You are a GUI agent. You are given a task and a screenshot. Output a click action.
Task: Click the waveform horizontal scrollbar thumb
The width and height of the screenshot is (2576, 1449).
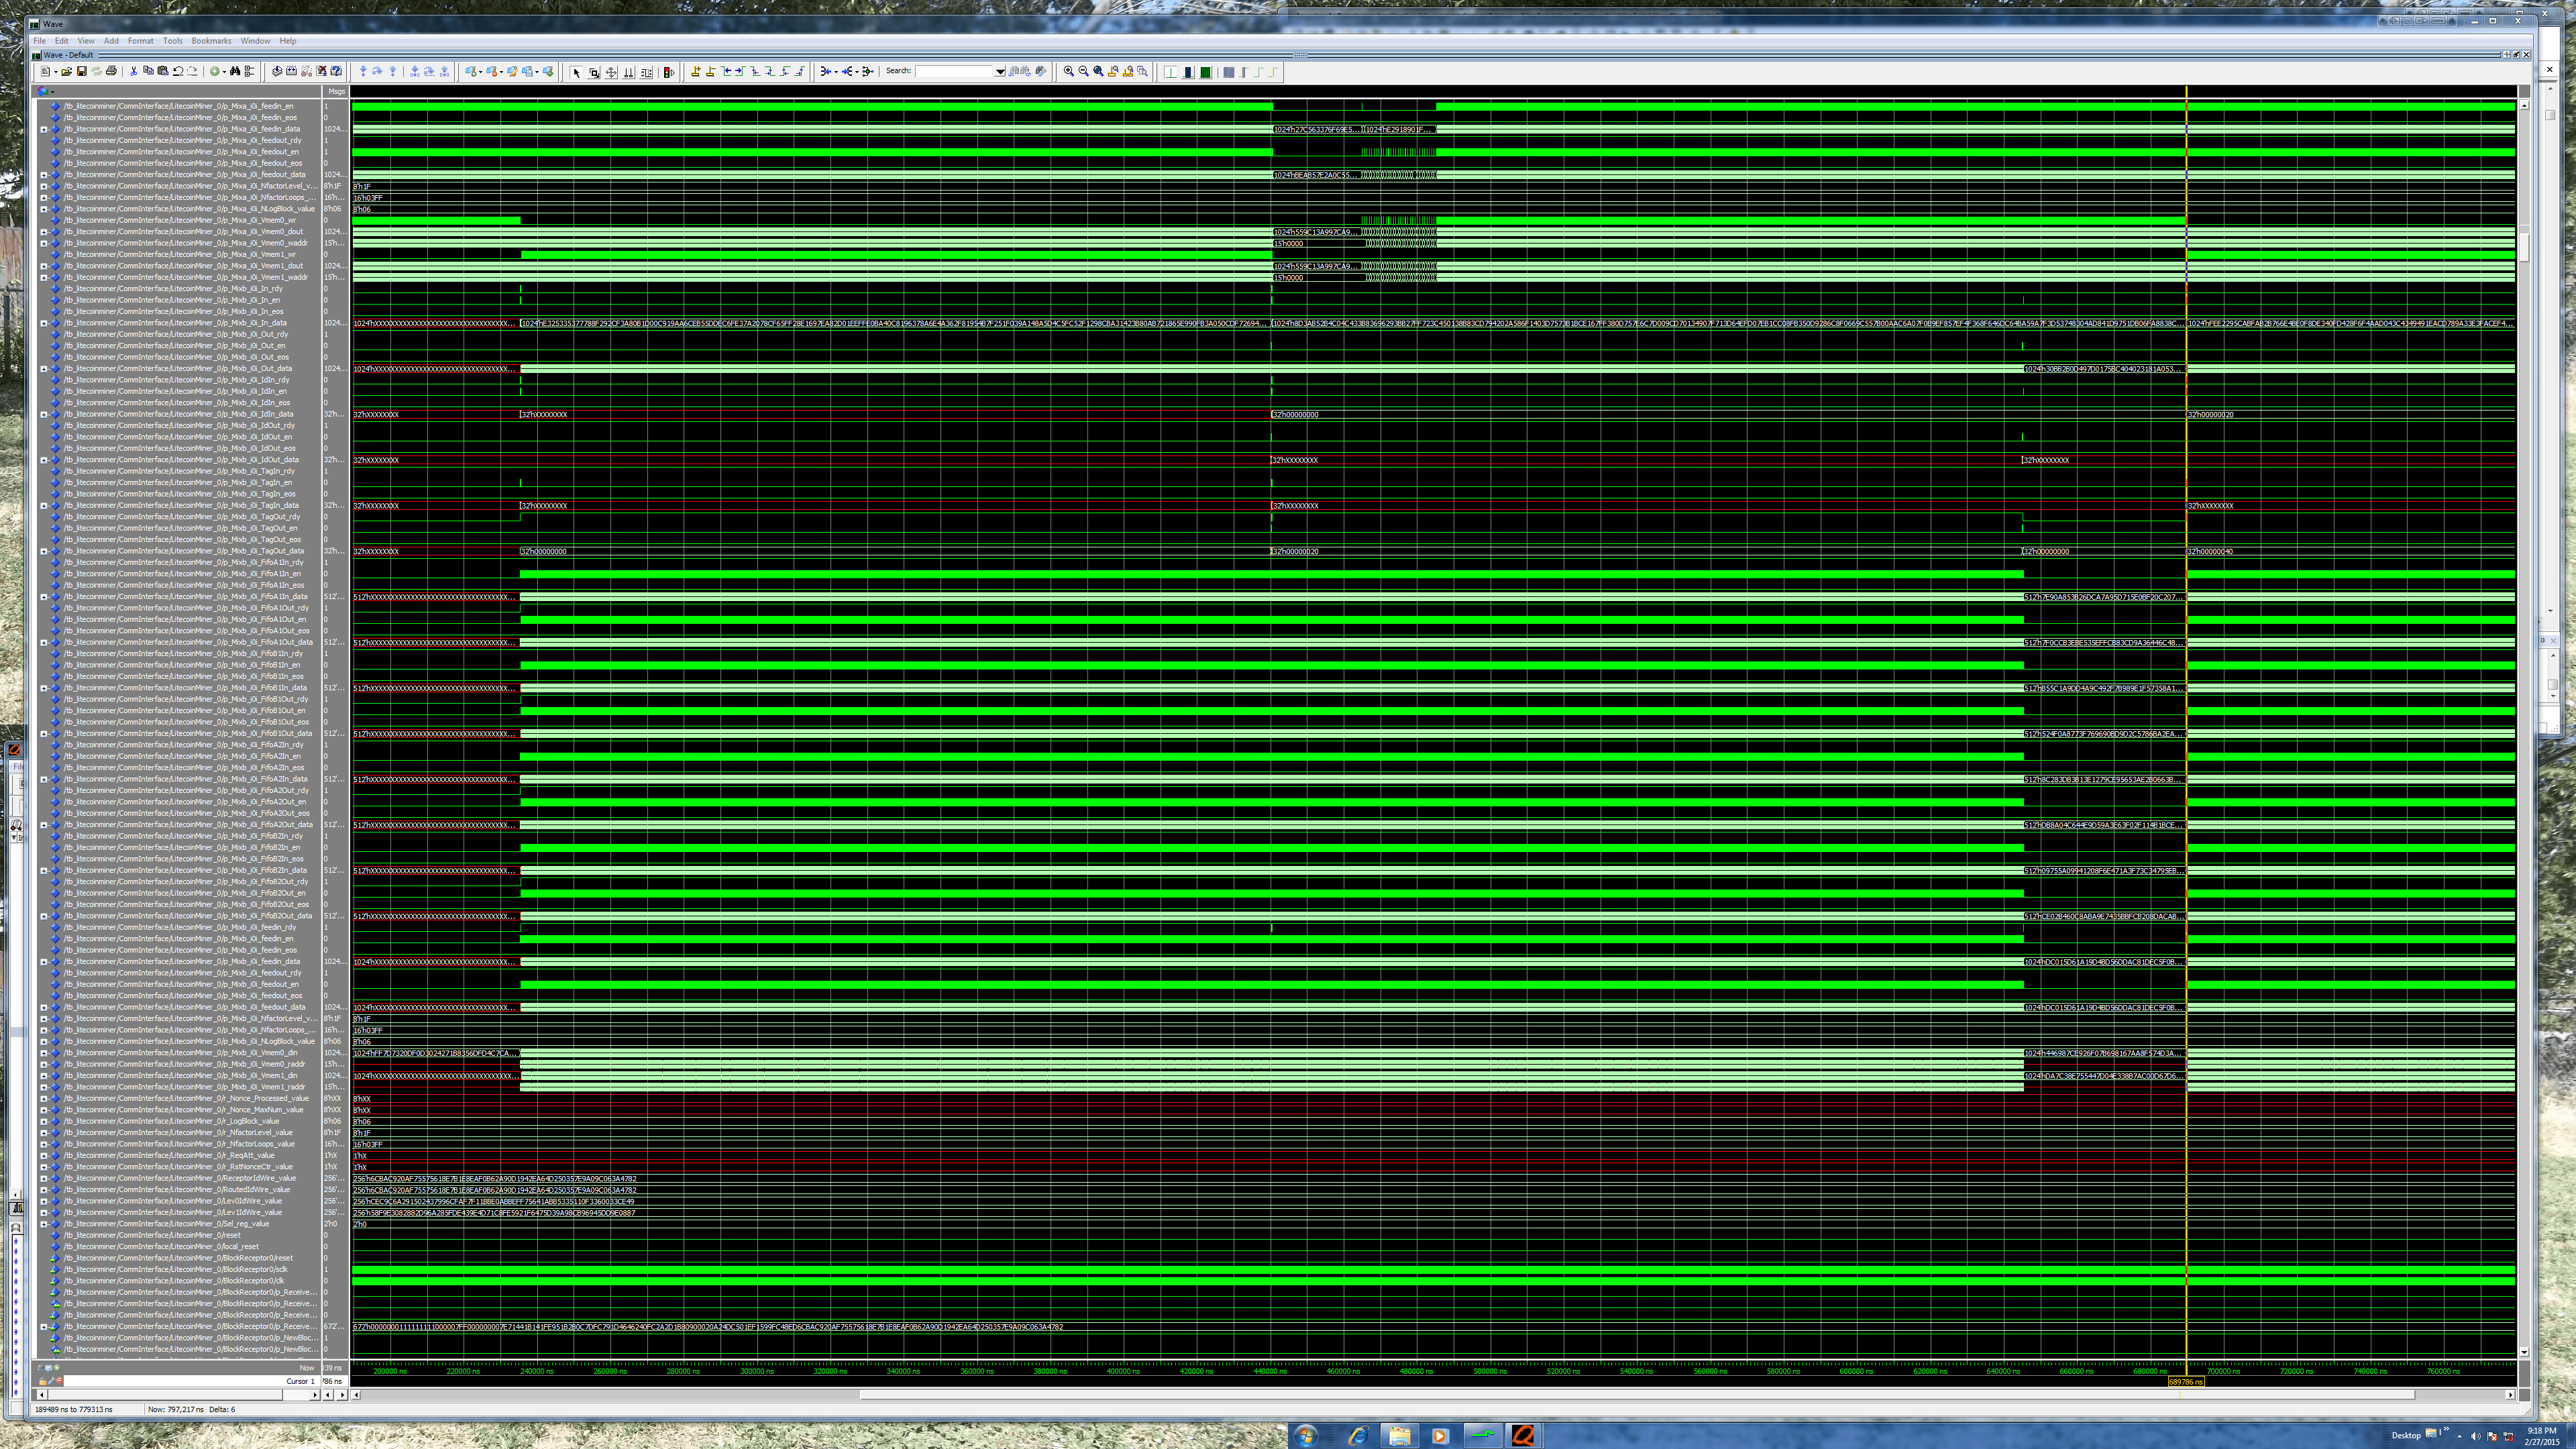point(1637,1394)
